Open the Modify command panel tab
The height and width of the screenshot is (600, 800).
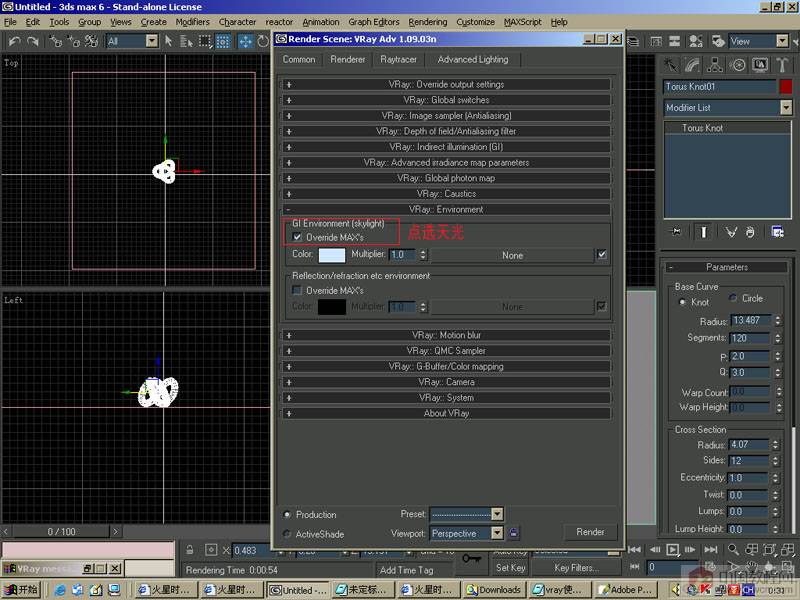[x=692, y=65]
